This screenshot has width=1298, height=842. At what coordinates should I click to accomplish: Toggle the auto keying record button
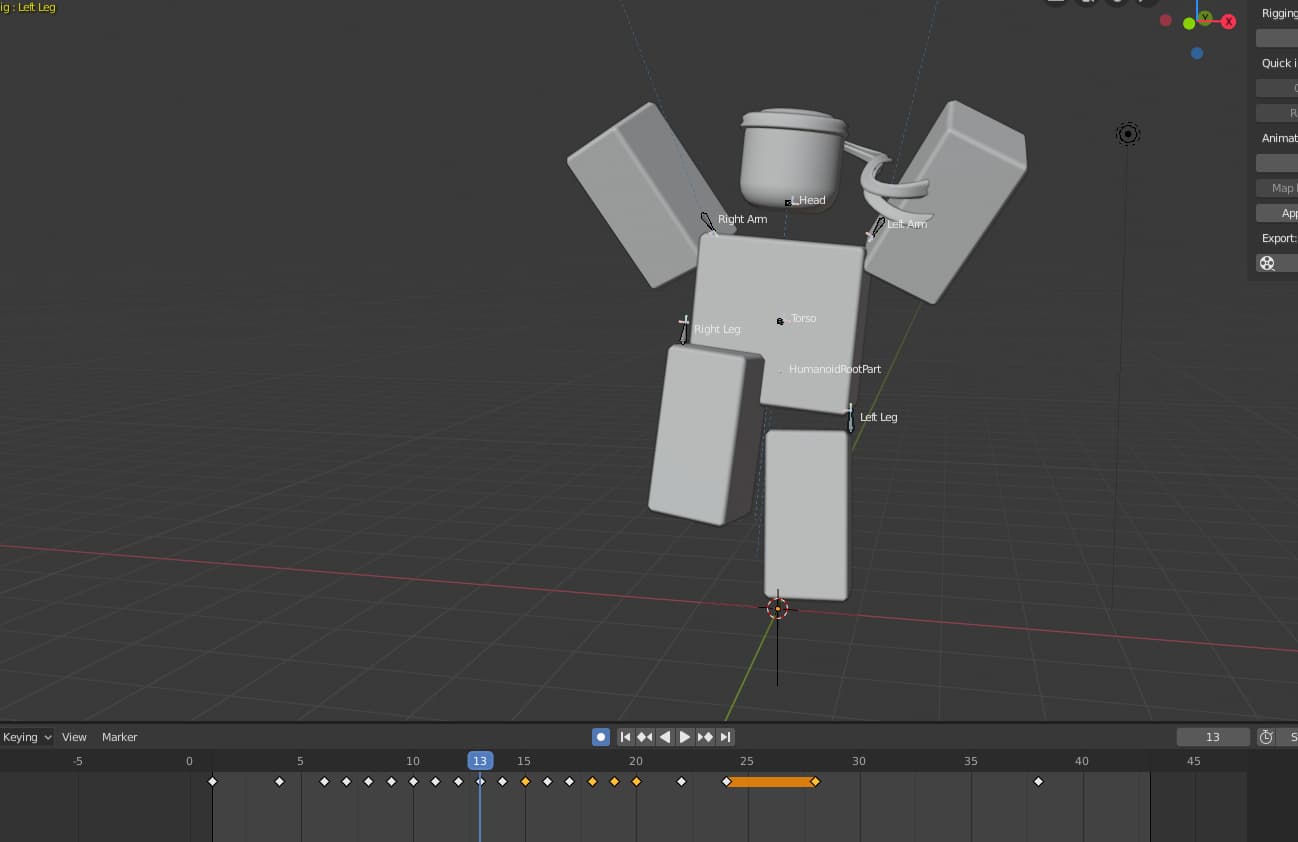[601, 737]
